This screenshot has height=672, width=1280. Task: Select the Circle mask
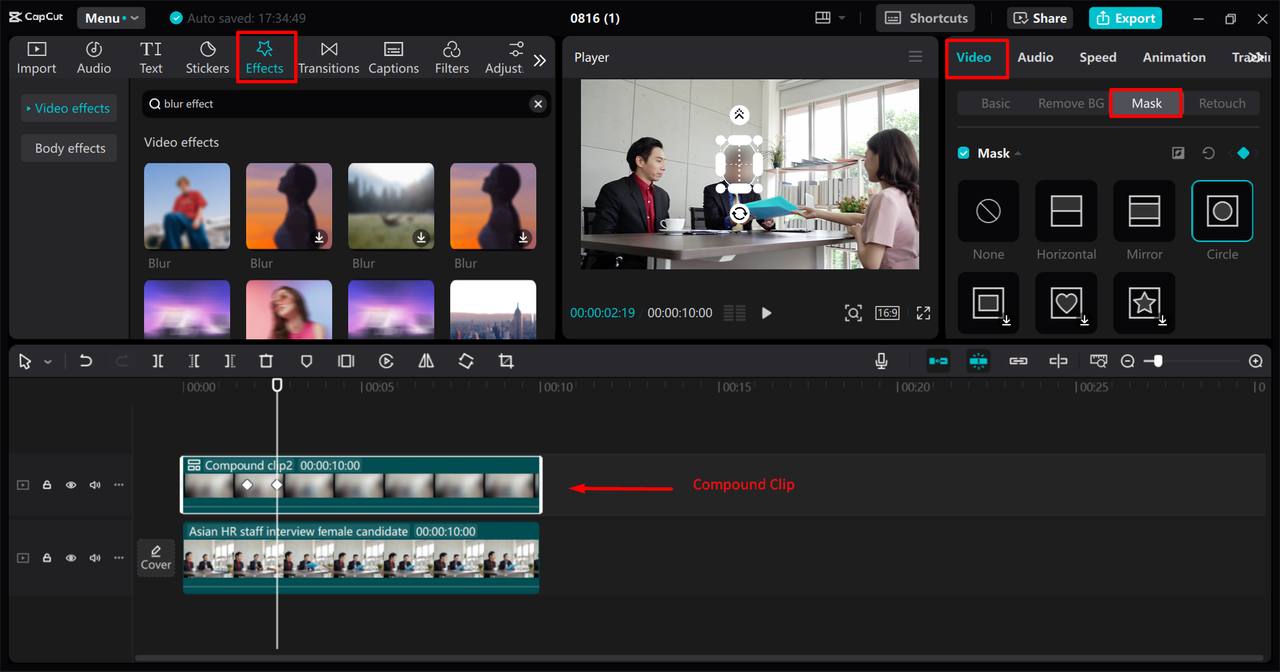(x=1222, y=211)
